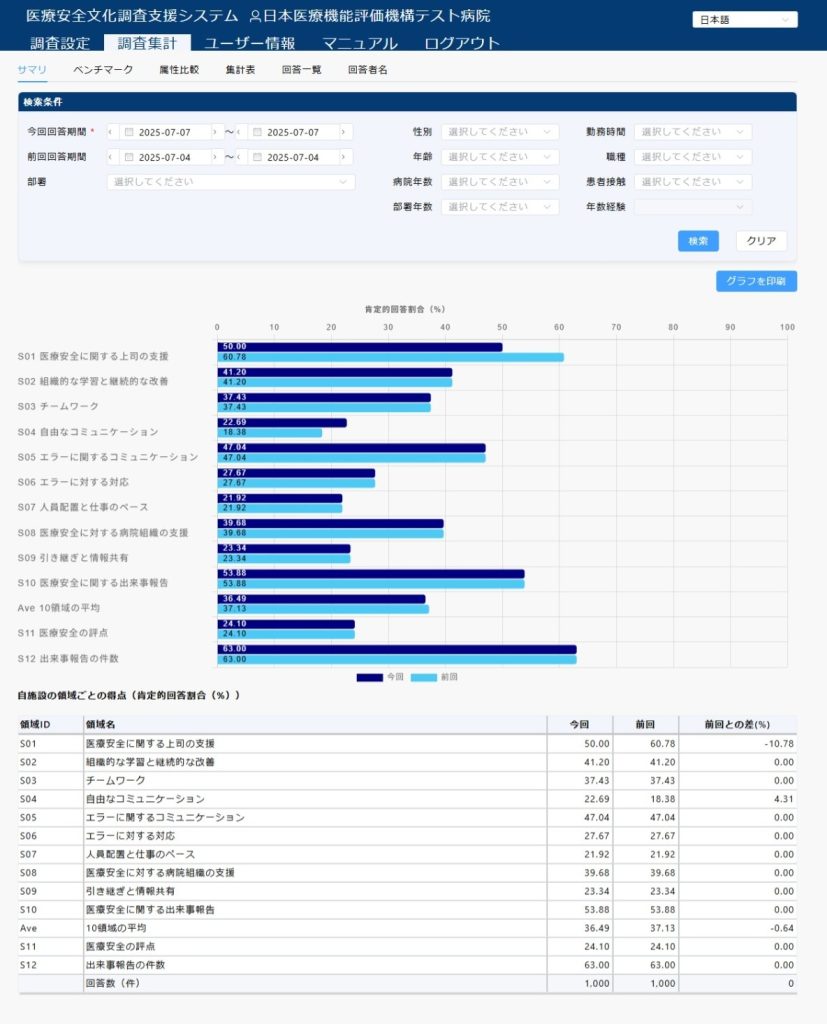Open the 職種 dropdown
Image resolution: width=827 pixels, height=1024 pixels.
pos(692,157)
